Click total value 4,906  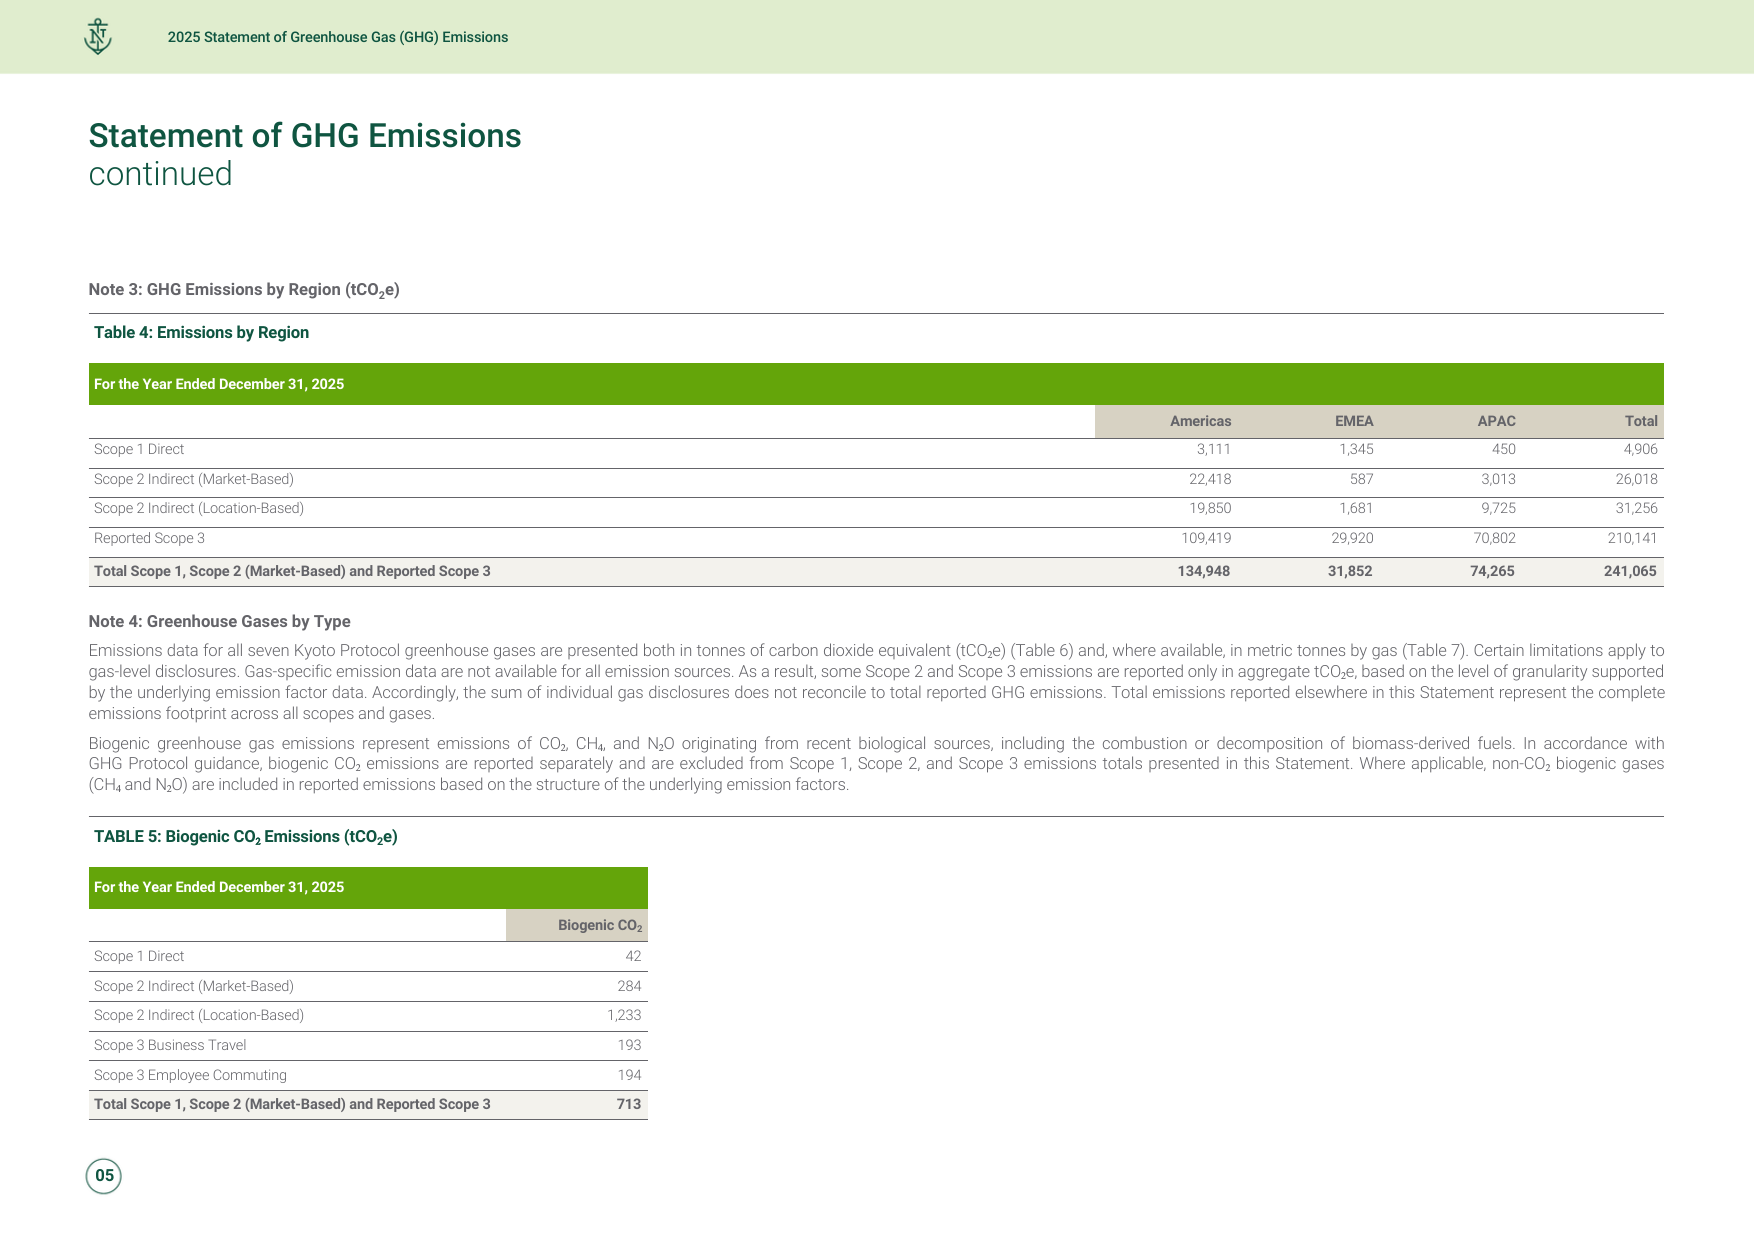pos(1640,450)
